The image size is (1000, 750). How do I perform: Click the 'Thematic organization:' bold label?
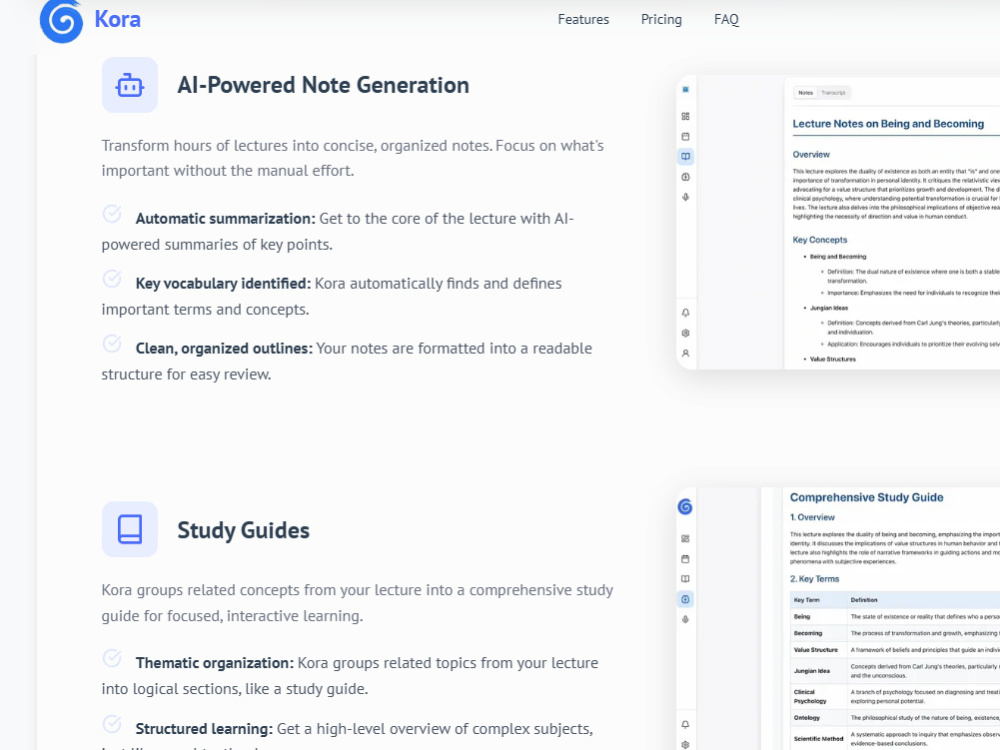214,663
